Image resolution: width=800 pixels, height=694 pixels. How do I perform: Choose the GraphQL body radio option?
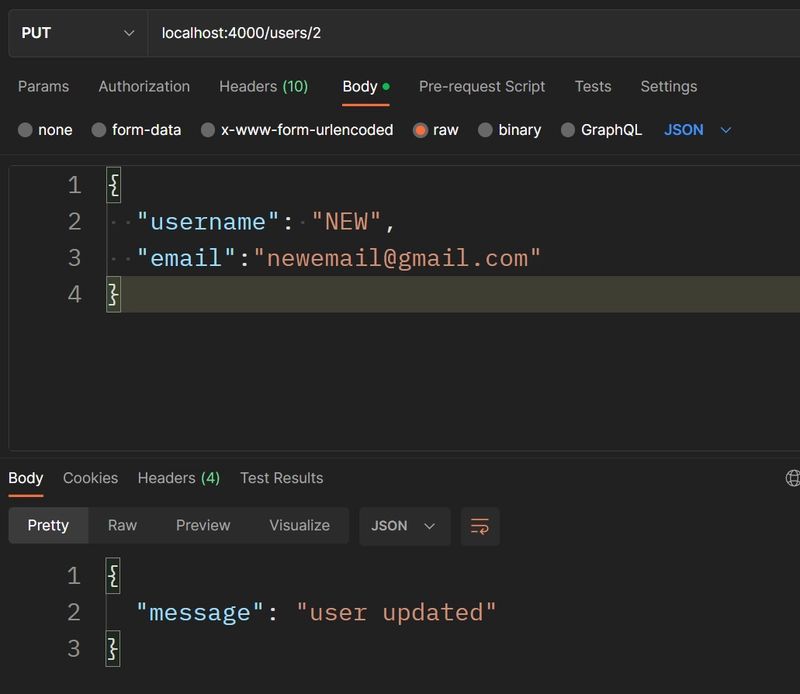tap(568, 130)
